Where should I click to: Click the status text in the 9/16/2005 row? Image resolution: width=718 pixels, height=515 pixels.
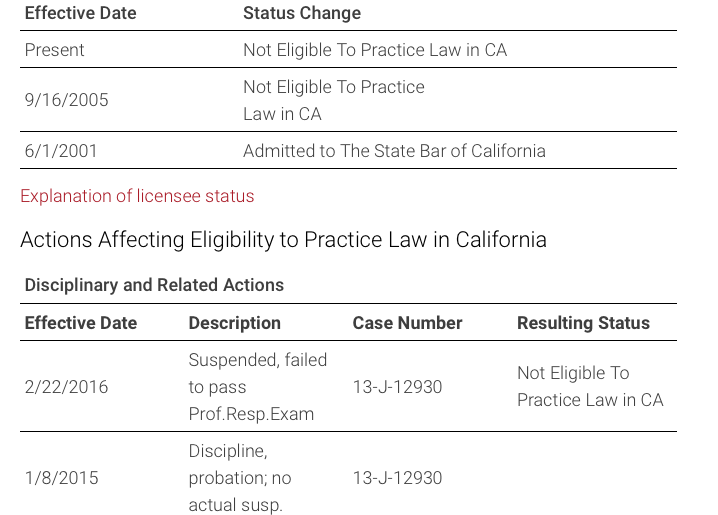coord(333,100)
